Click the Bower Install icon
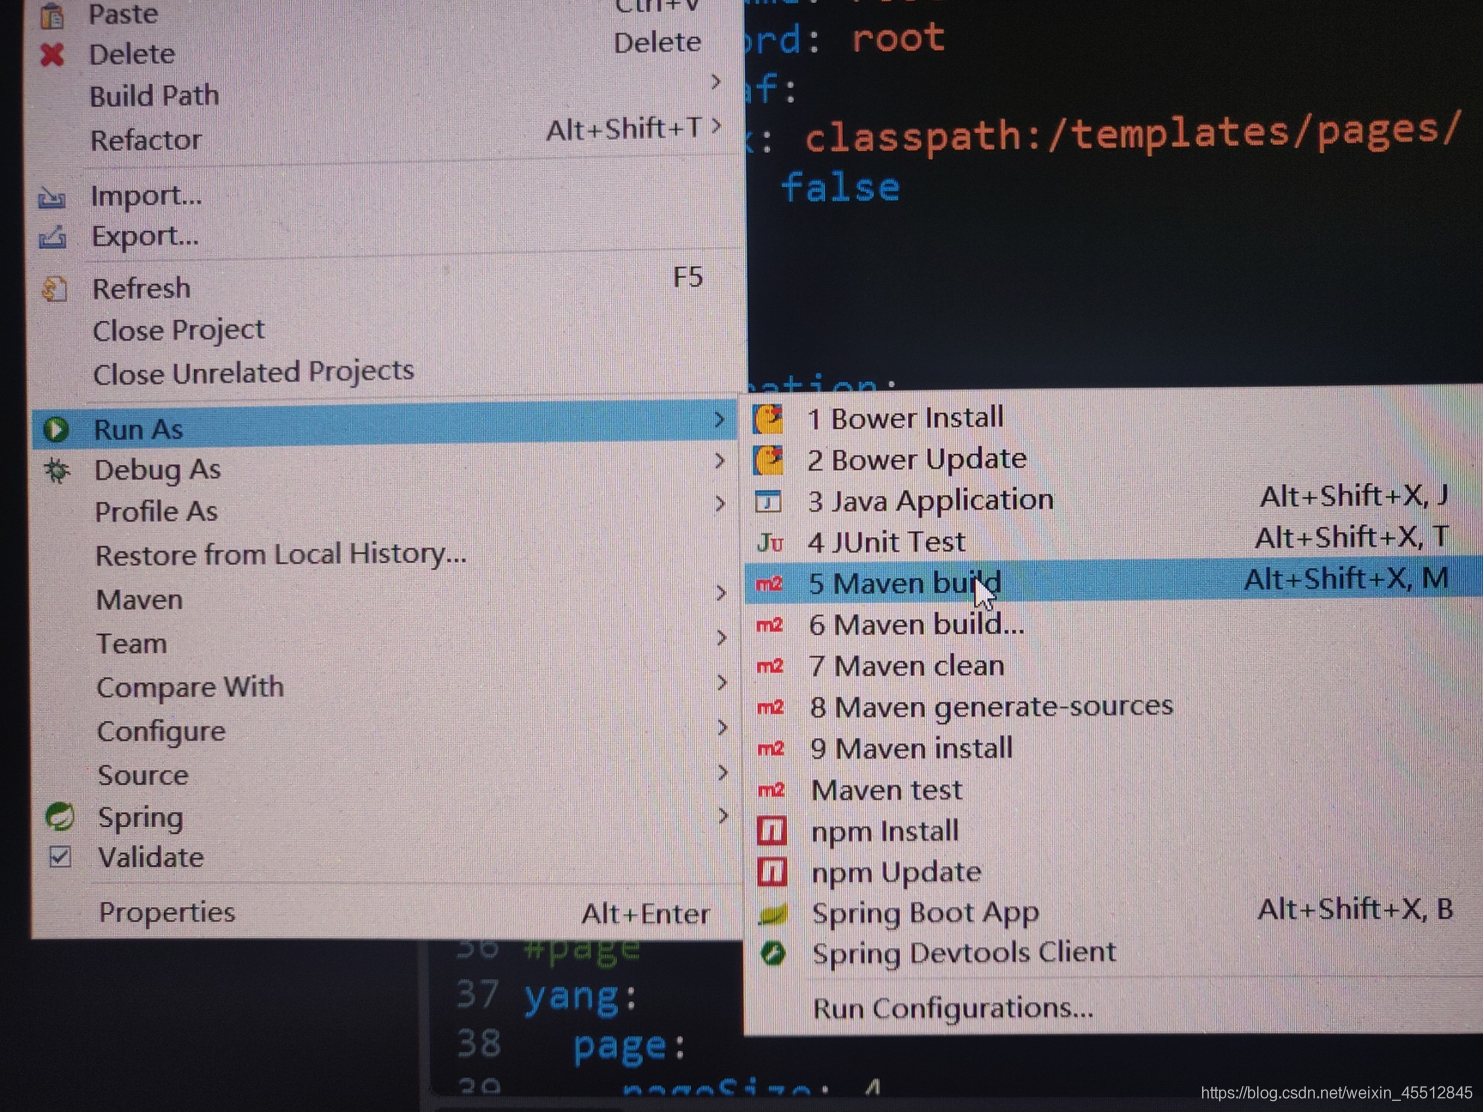The width and height of the screenshot is (1483, 1112). point(768,418)
